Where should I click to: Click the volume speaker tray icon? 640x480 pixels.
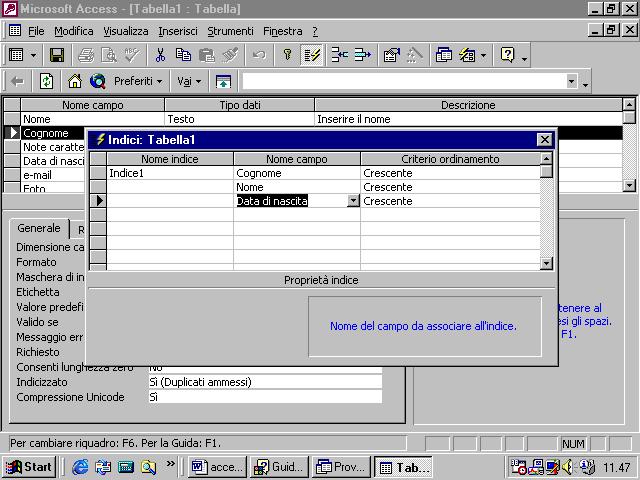click(x=568, y=467)
